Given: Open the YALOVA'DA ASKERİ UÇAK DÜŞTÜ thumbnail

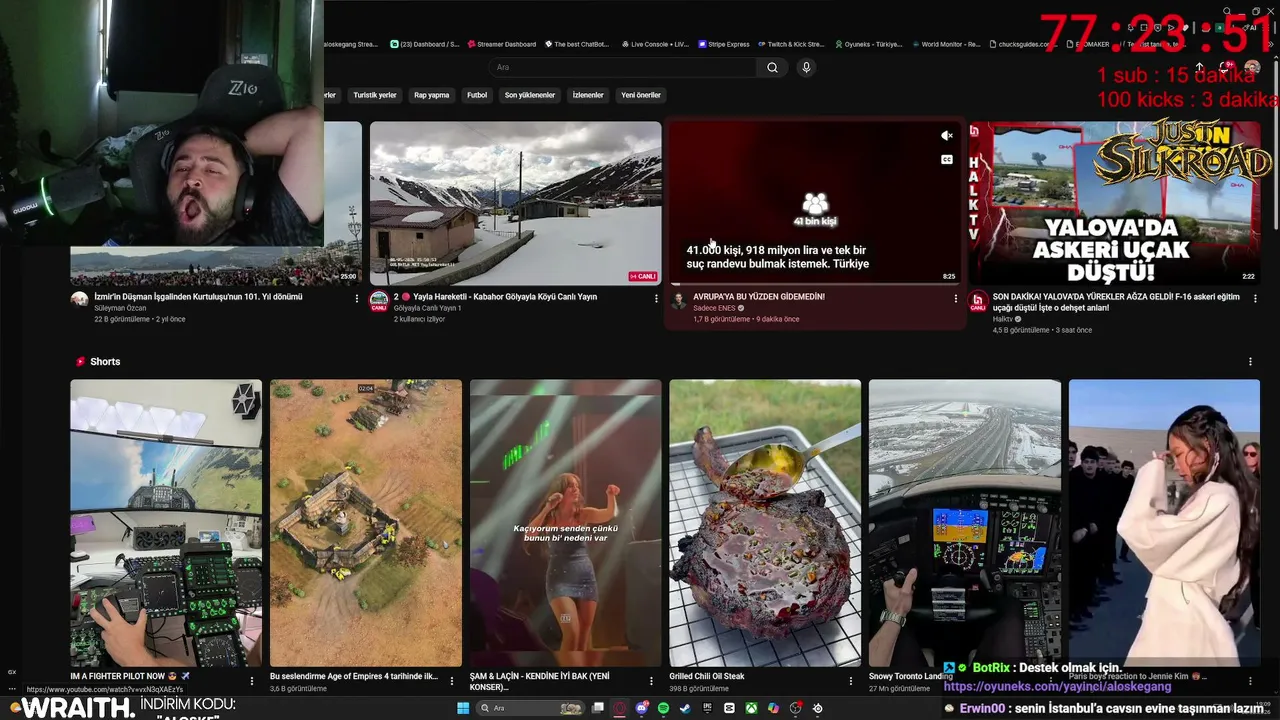Looking at the screenshot, I should tap(1114, 203).
